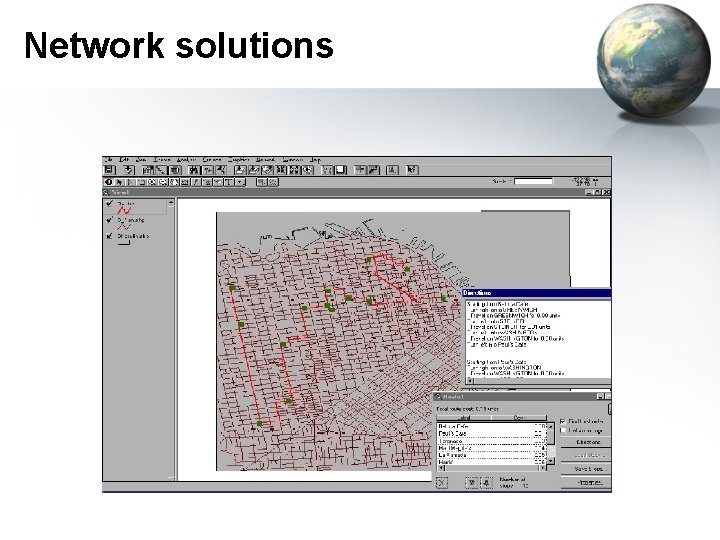The image size is (720, 540).
Task: Select the Zoom Out magnifier tool
Action: (163, 182)
